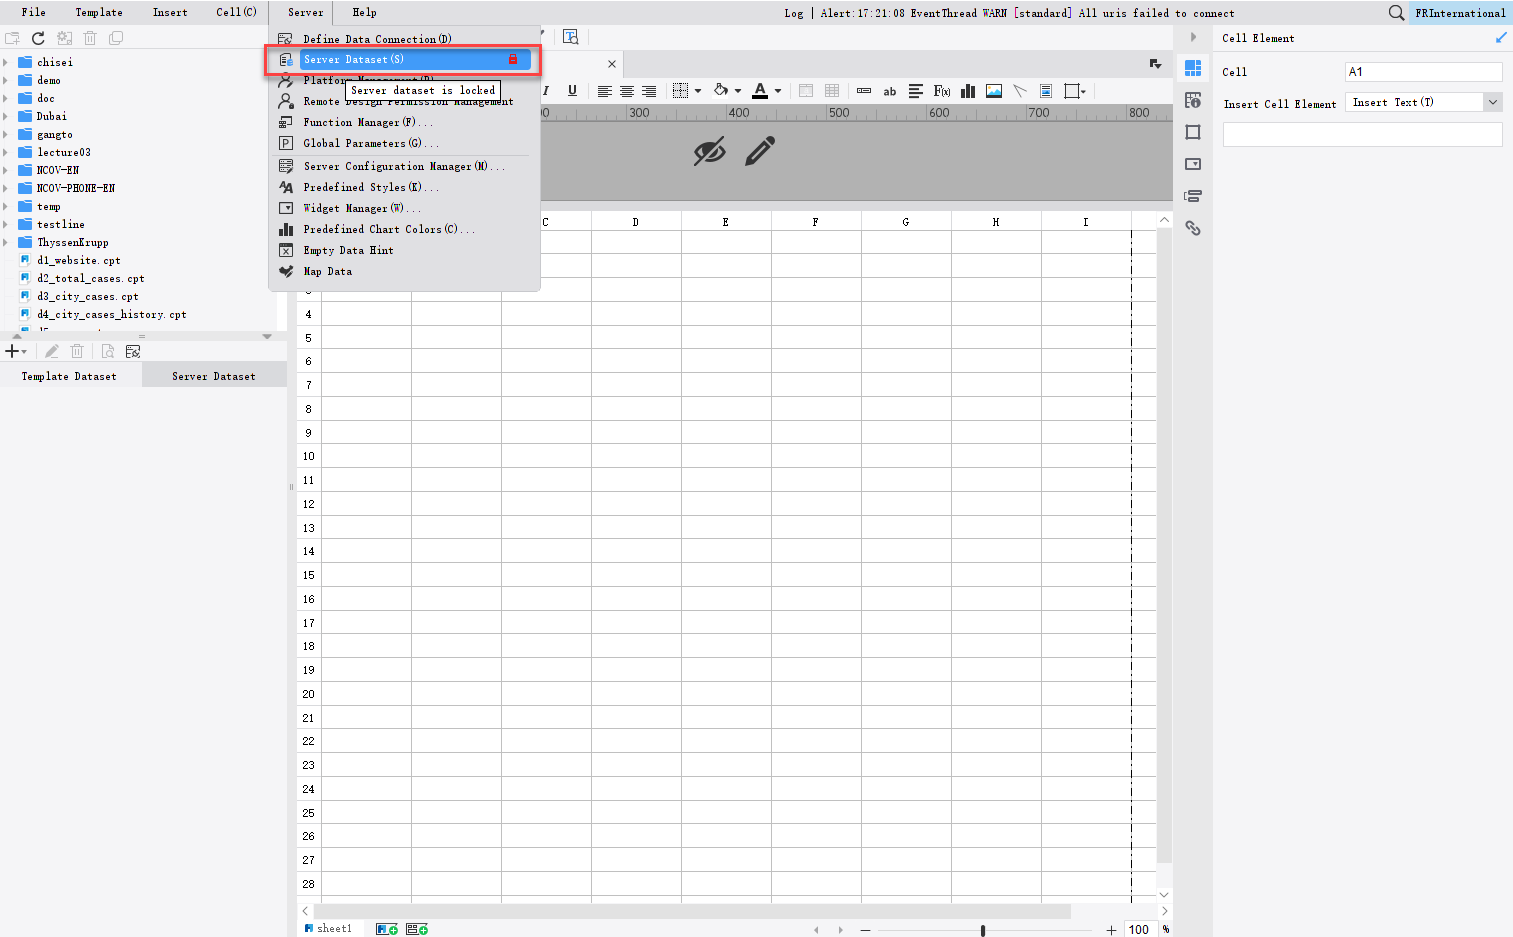Open the border style dropdown arrow
Screen dimensions: 1513x937
click(697, 91)
